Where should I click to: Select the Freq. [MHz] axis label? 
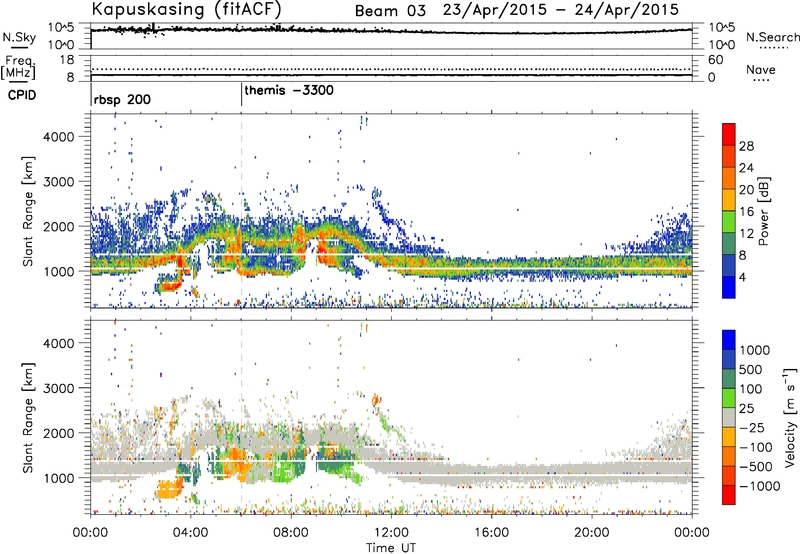point(19,68)
